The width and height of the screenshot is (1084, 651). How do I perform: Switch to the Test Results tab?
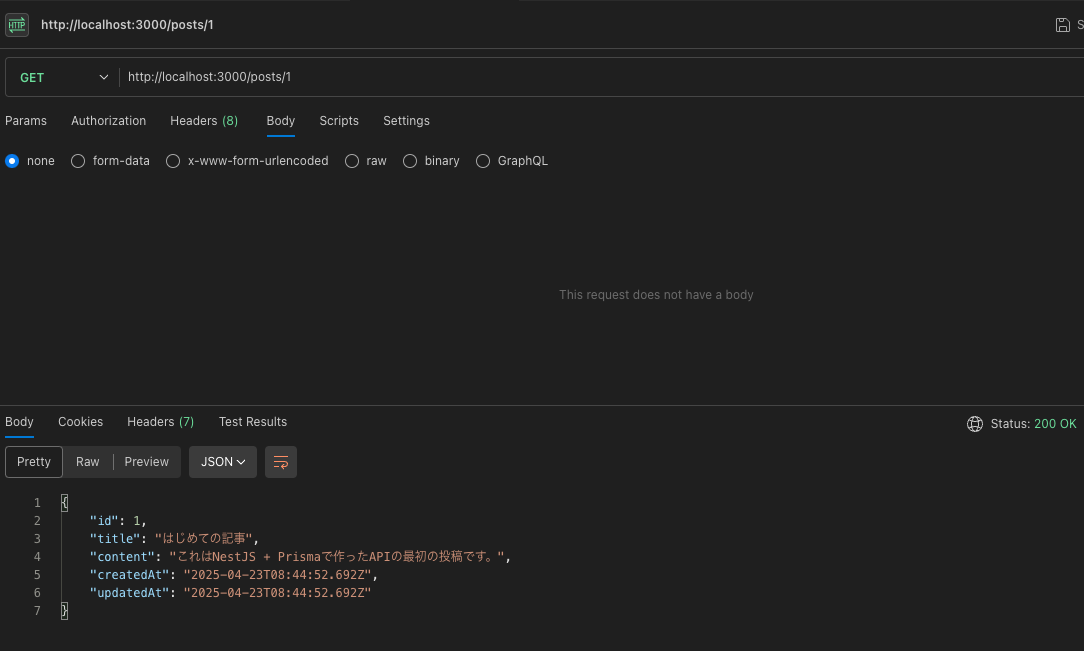pyautogui.click(x=253, y=422)
